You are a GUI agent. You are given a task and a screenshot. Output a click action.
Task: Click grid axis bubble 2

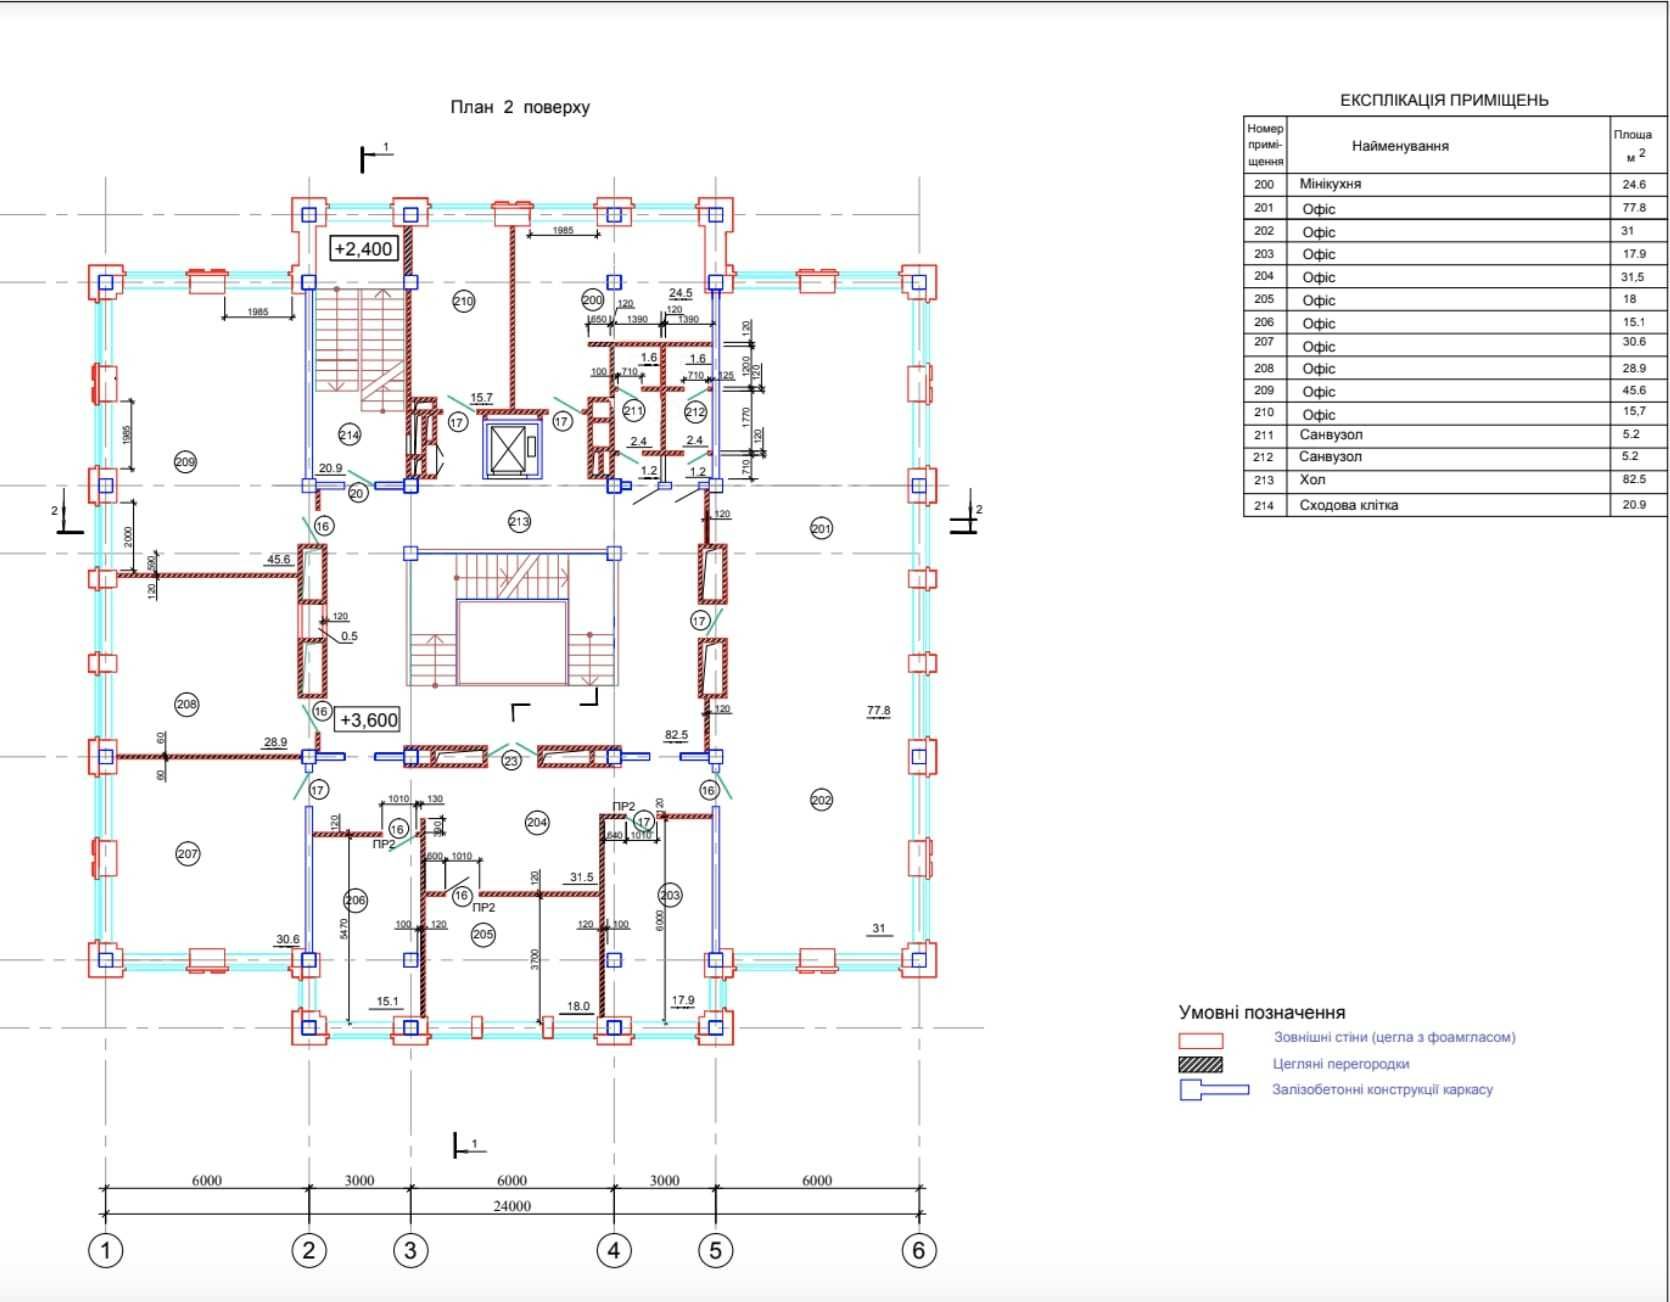[308, 1250]
